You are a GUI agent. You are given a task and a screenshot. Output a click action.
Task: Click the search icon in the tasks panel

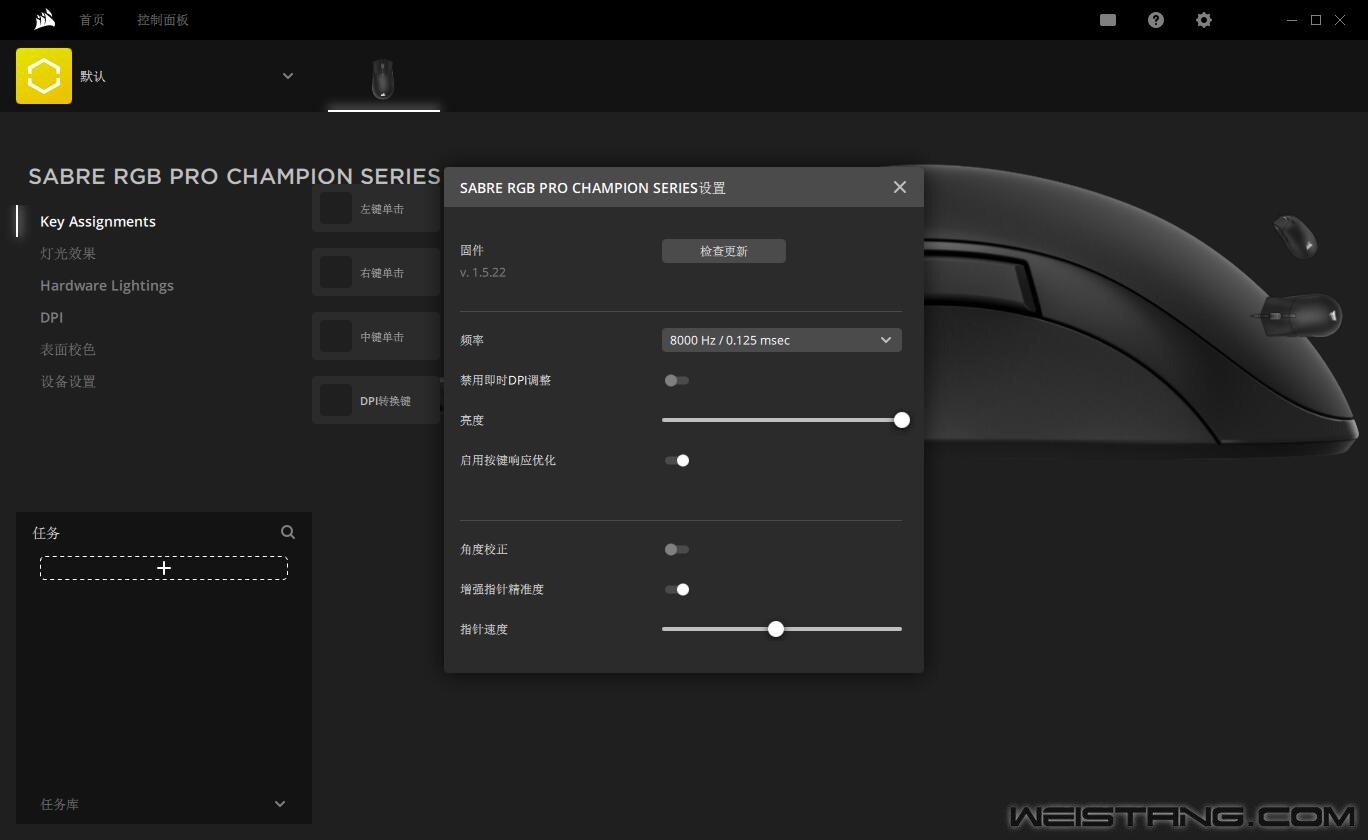pos(288,532)
